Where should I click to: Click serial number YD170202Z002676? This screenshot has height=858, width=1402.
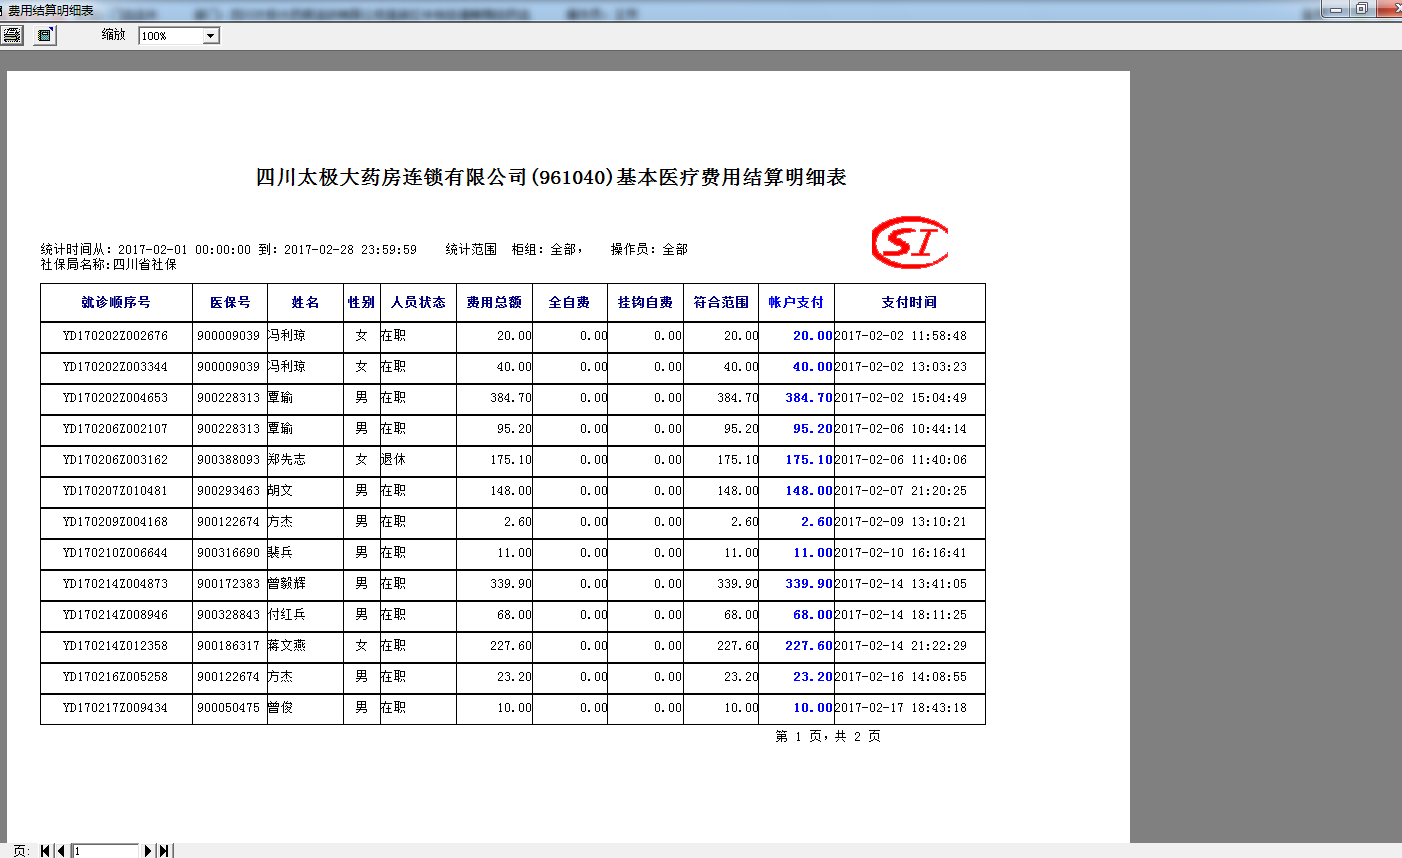click(x=115, y=336)
